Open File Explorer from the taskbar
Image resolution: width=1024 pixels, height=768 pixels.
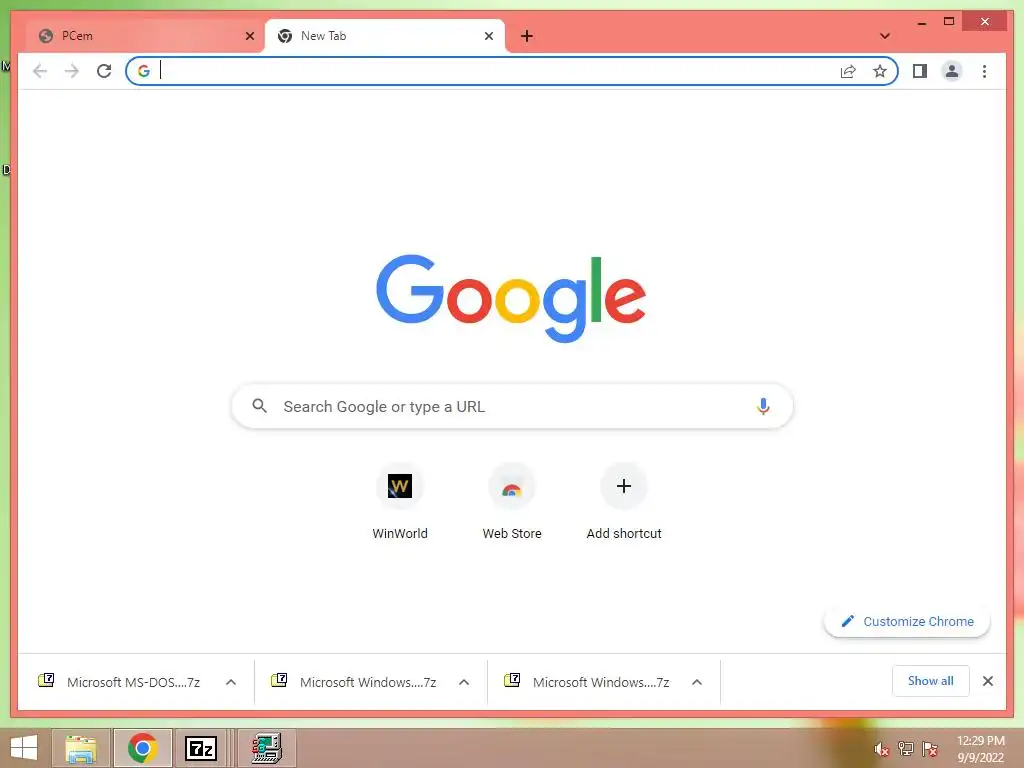[x=81, y=748]
